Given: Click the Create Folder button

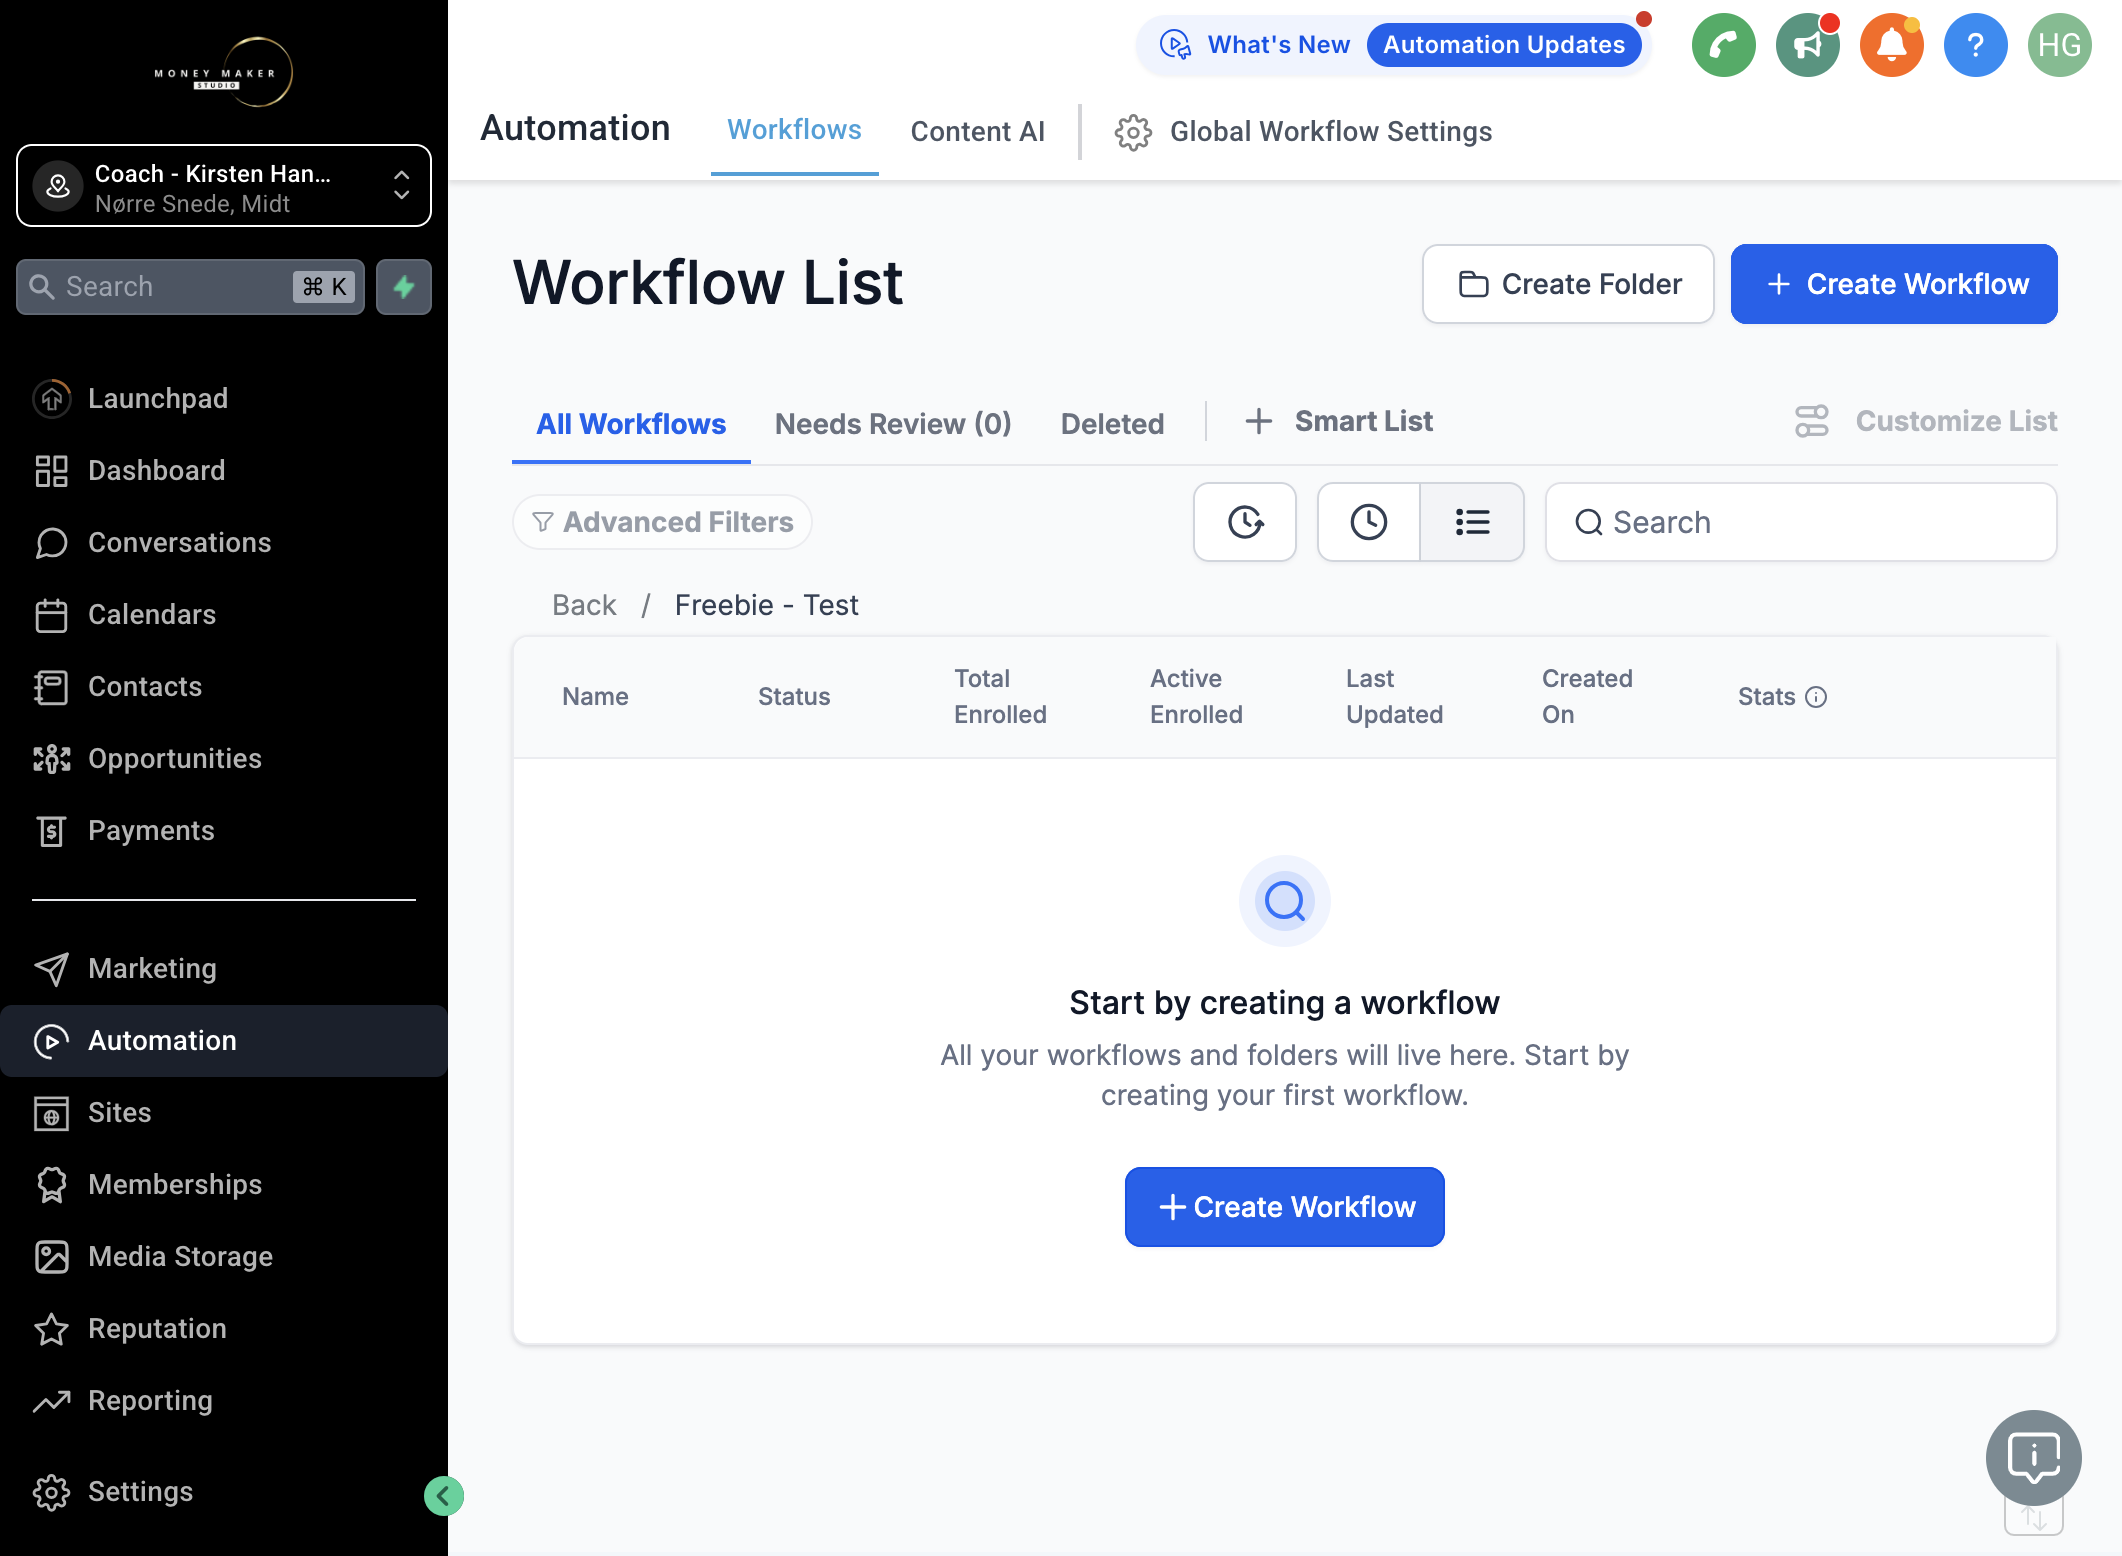Looking at the screenshot, I should coord(1568,284).
